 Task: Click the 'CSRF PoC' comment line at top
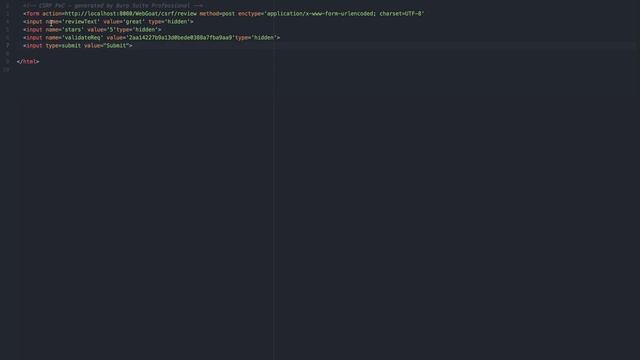[113, 5]
